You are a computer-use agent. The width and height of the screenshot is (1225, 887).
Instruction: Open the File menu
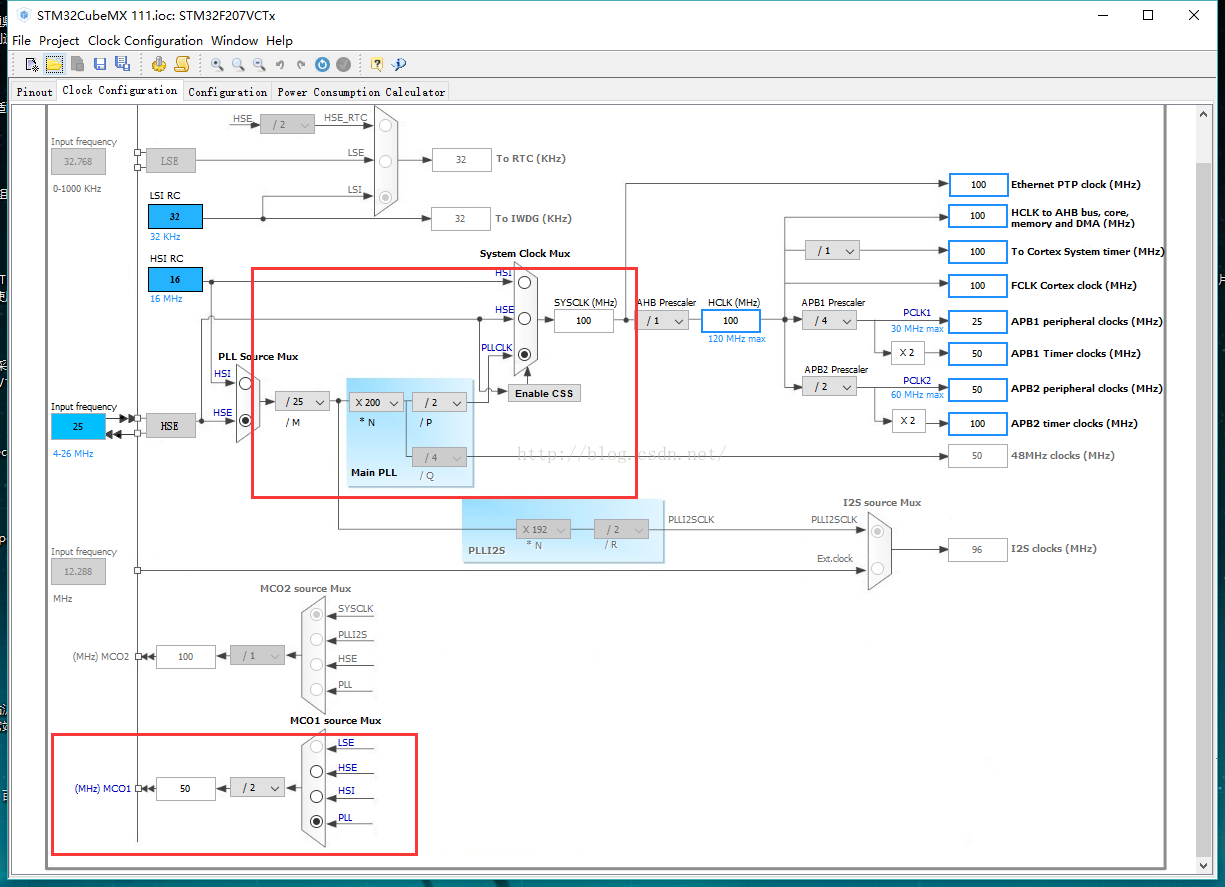point(21,40)
